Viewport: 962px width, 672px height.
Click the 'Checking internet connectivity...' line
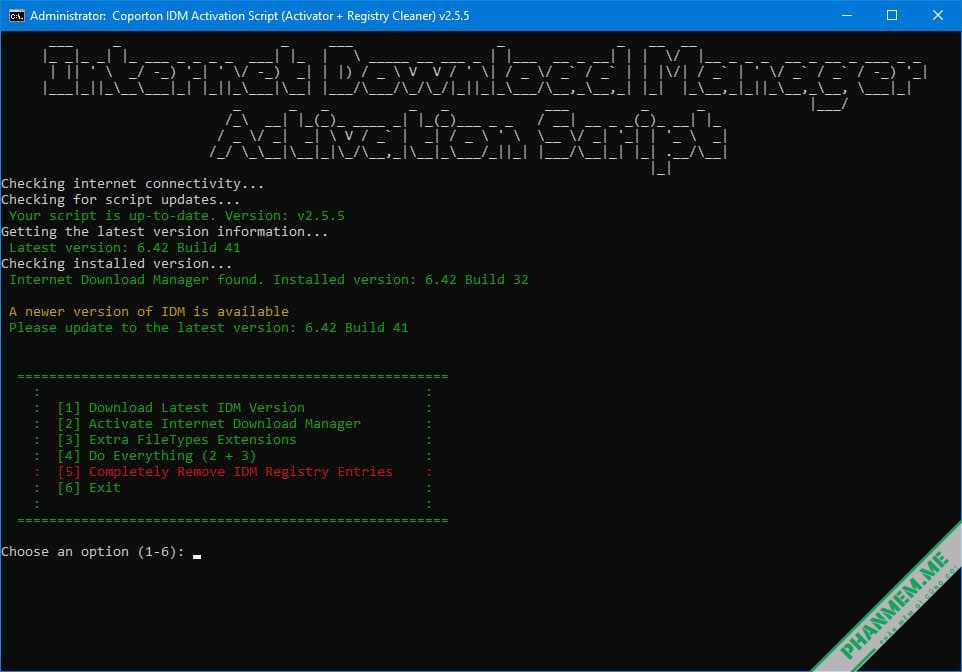[133, 183]
